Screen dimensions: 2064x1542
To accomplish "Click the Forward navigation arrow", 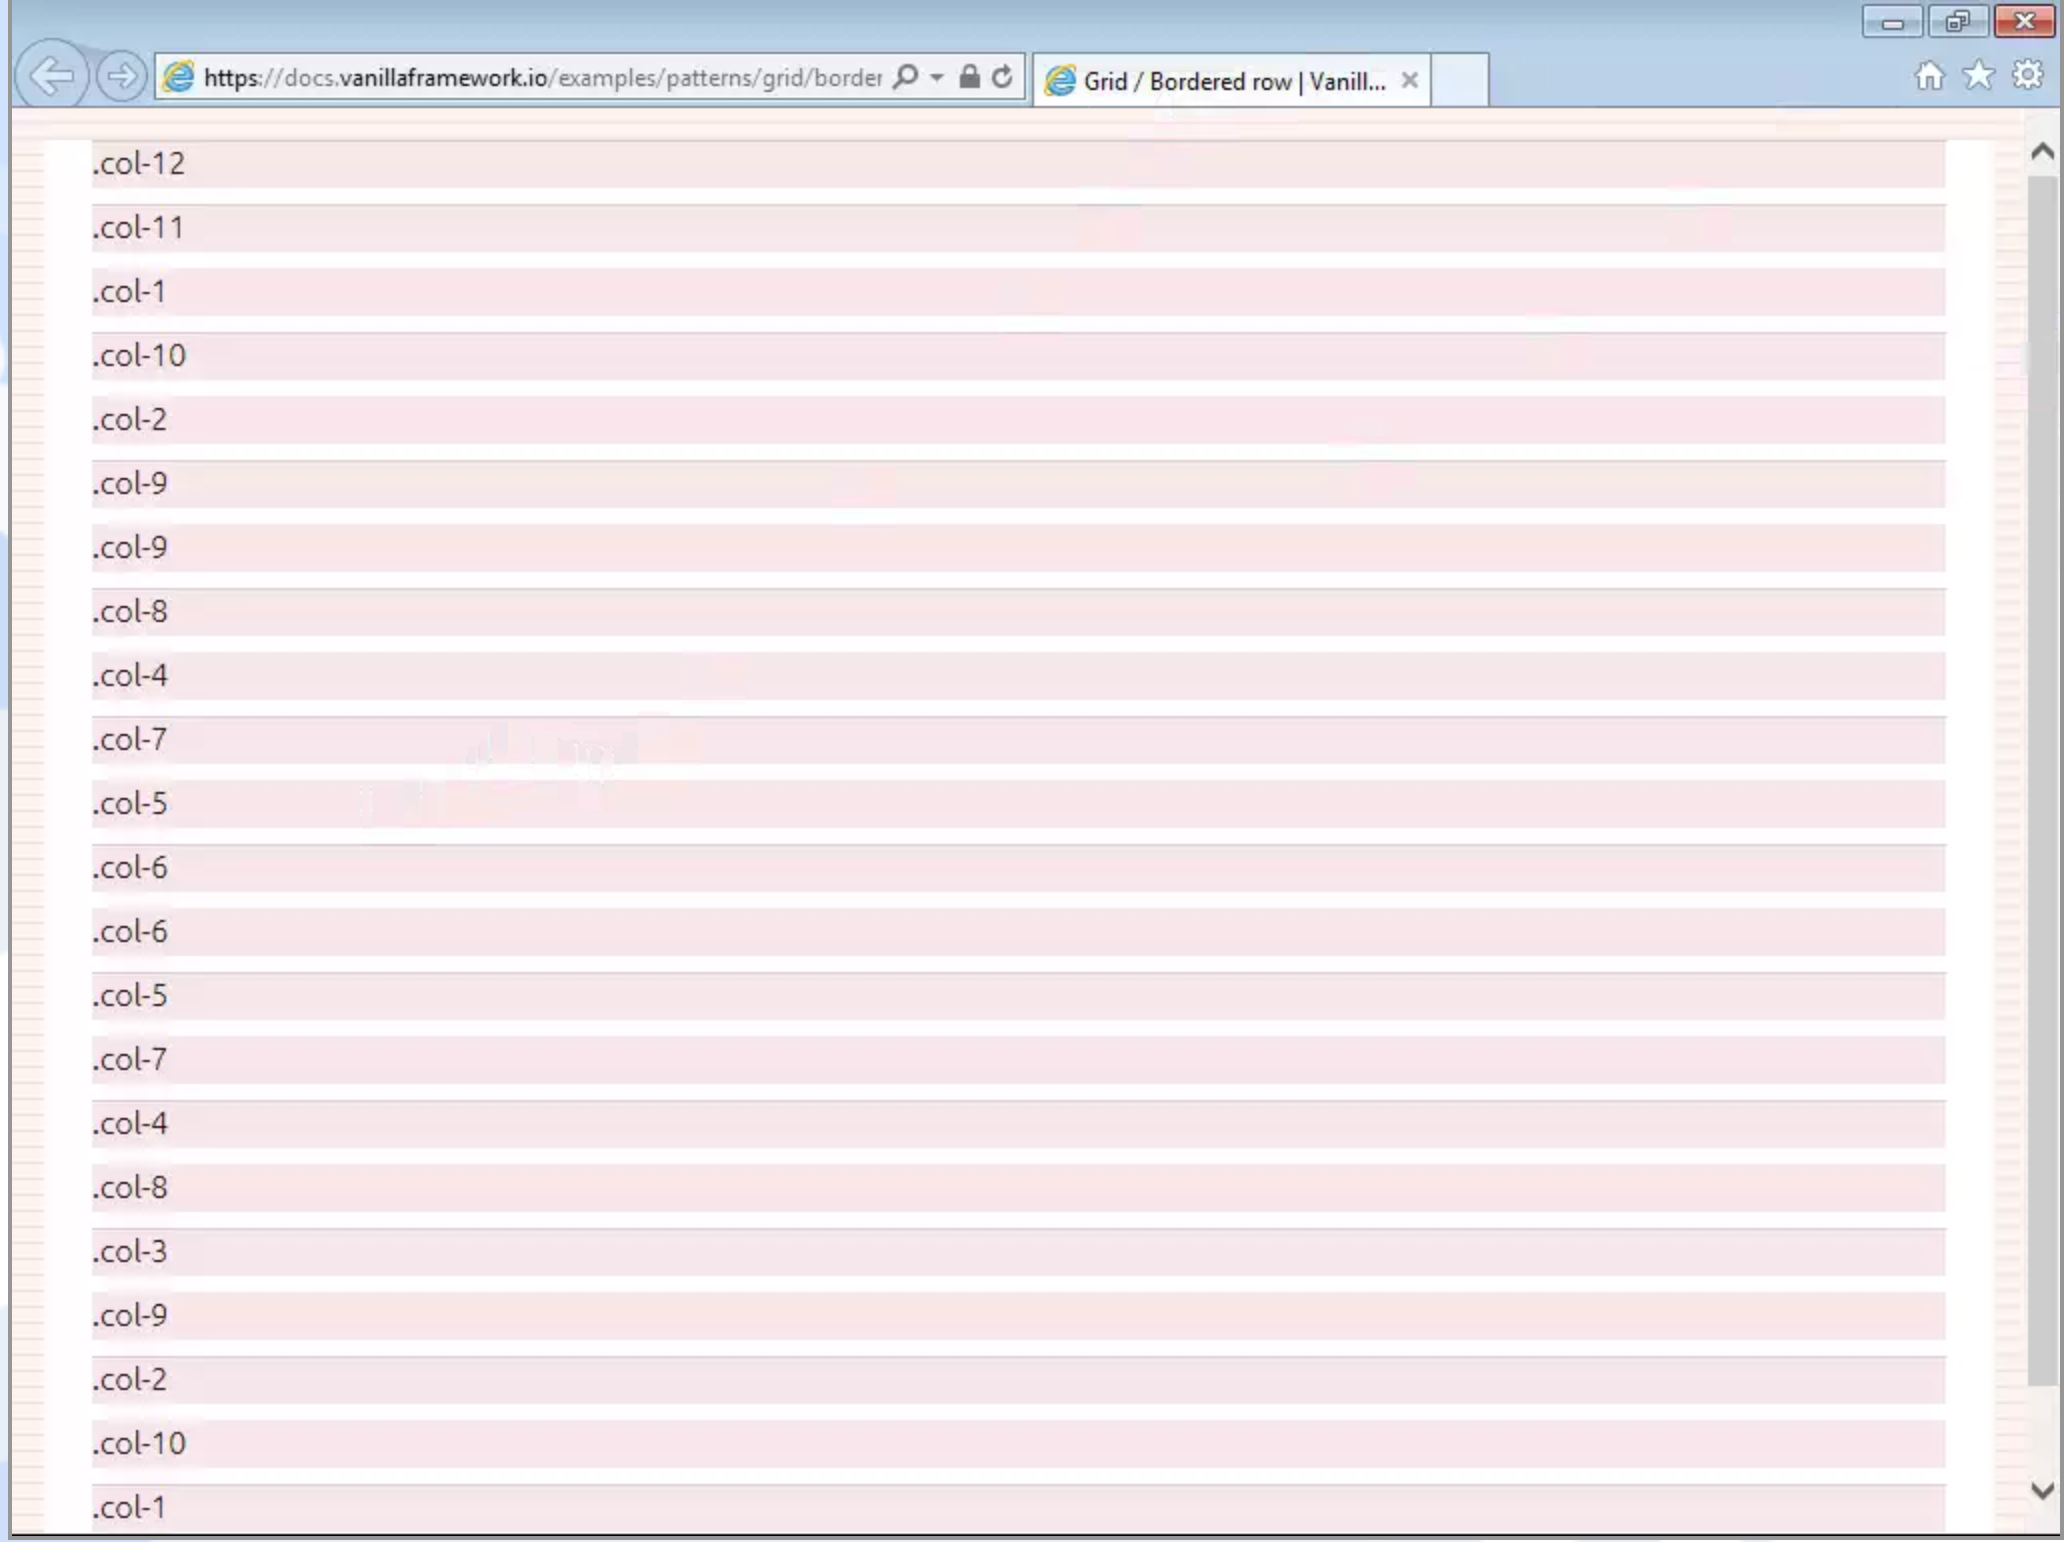I will [x=121, y=76].
